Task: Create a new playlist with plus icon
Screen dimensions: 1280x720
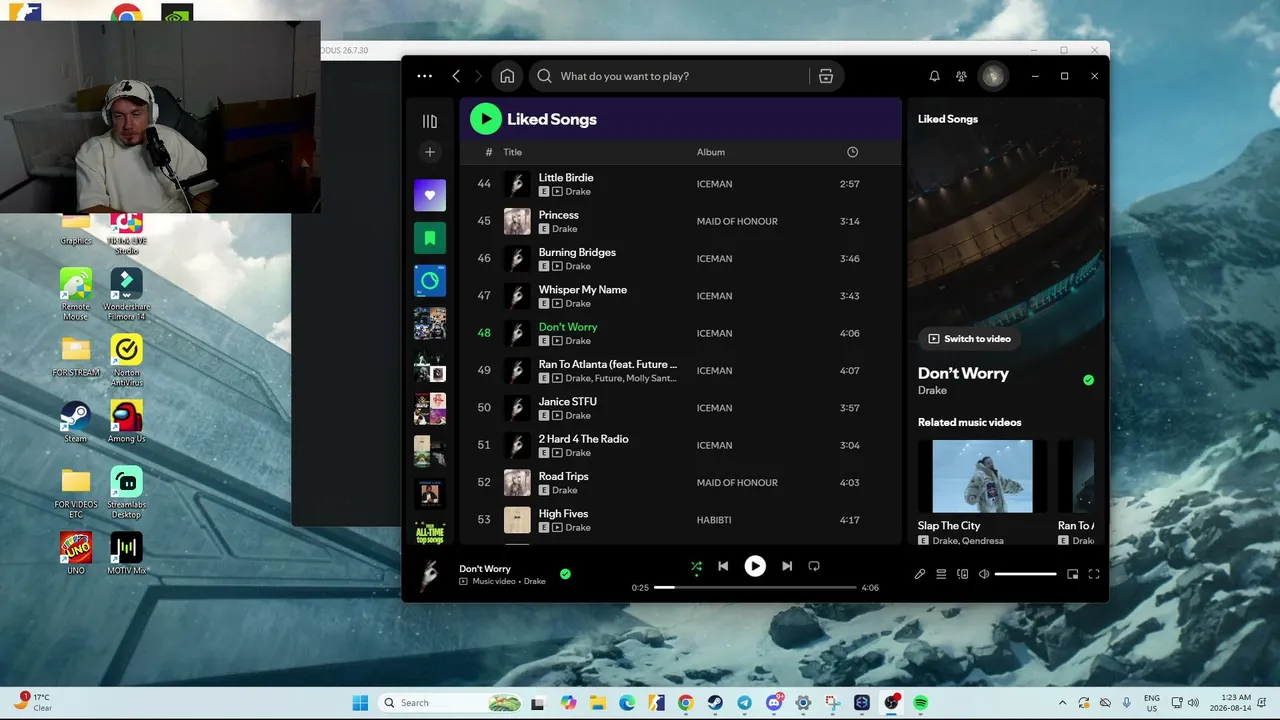Action: (430, 152)
